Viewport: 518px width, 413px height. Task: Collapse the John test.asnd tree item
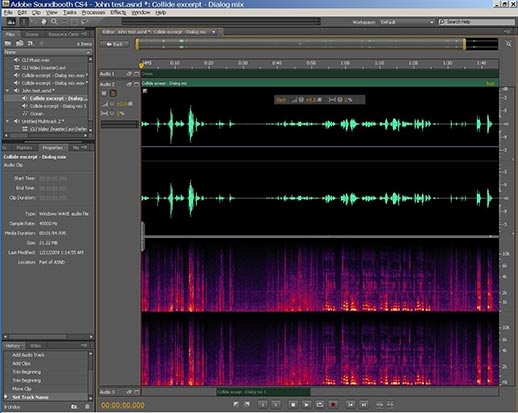pyautogui.click(x=7, y=91)
